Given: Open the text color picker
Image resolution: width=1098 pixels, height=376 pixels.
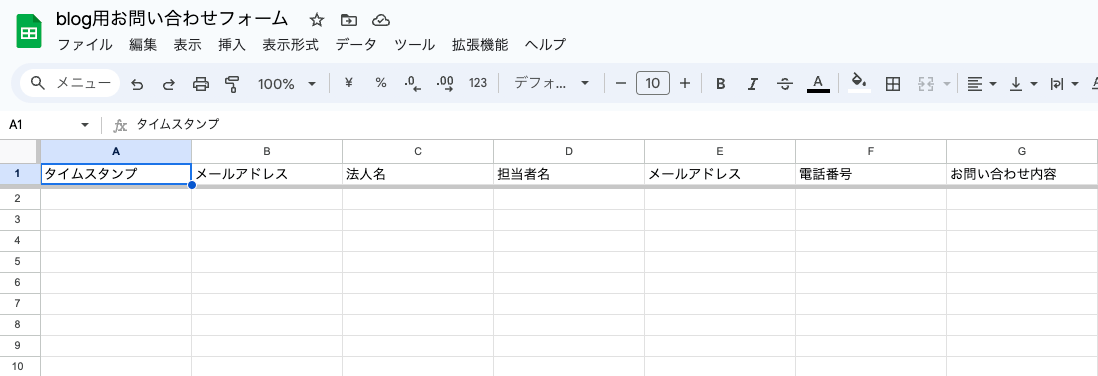Looking at the screenshot, I should coord(818,84).
